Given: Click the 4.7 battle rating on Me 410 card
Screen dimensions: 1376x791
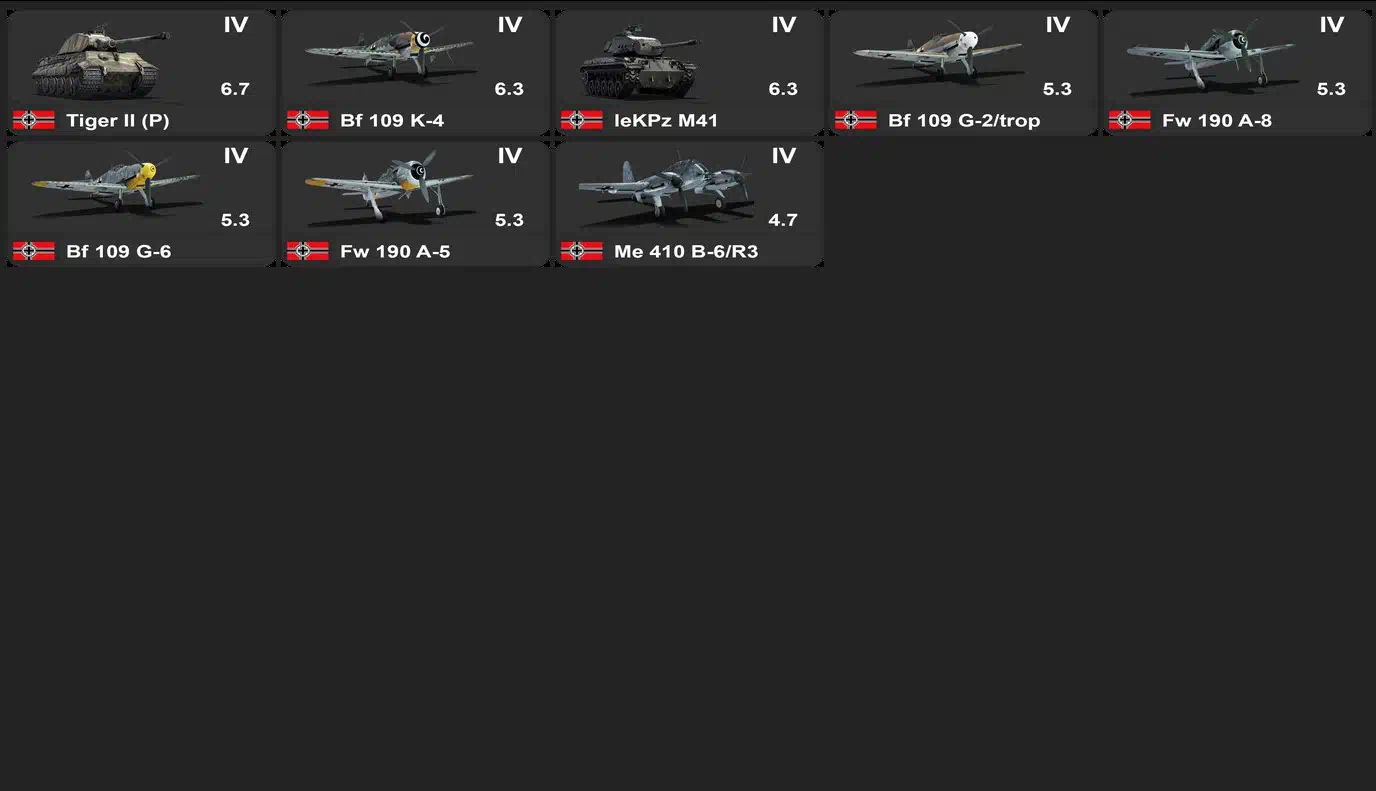Looking at the screenshot, I should tap(783, 220).
